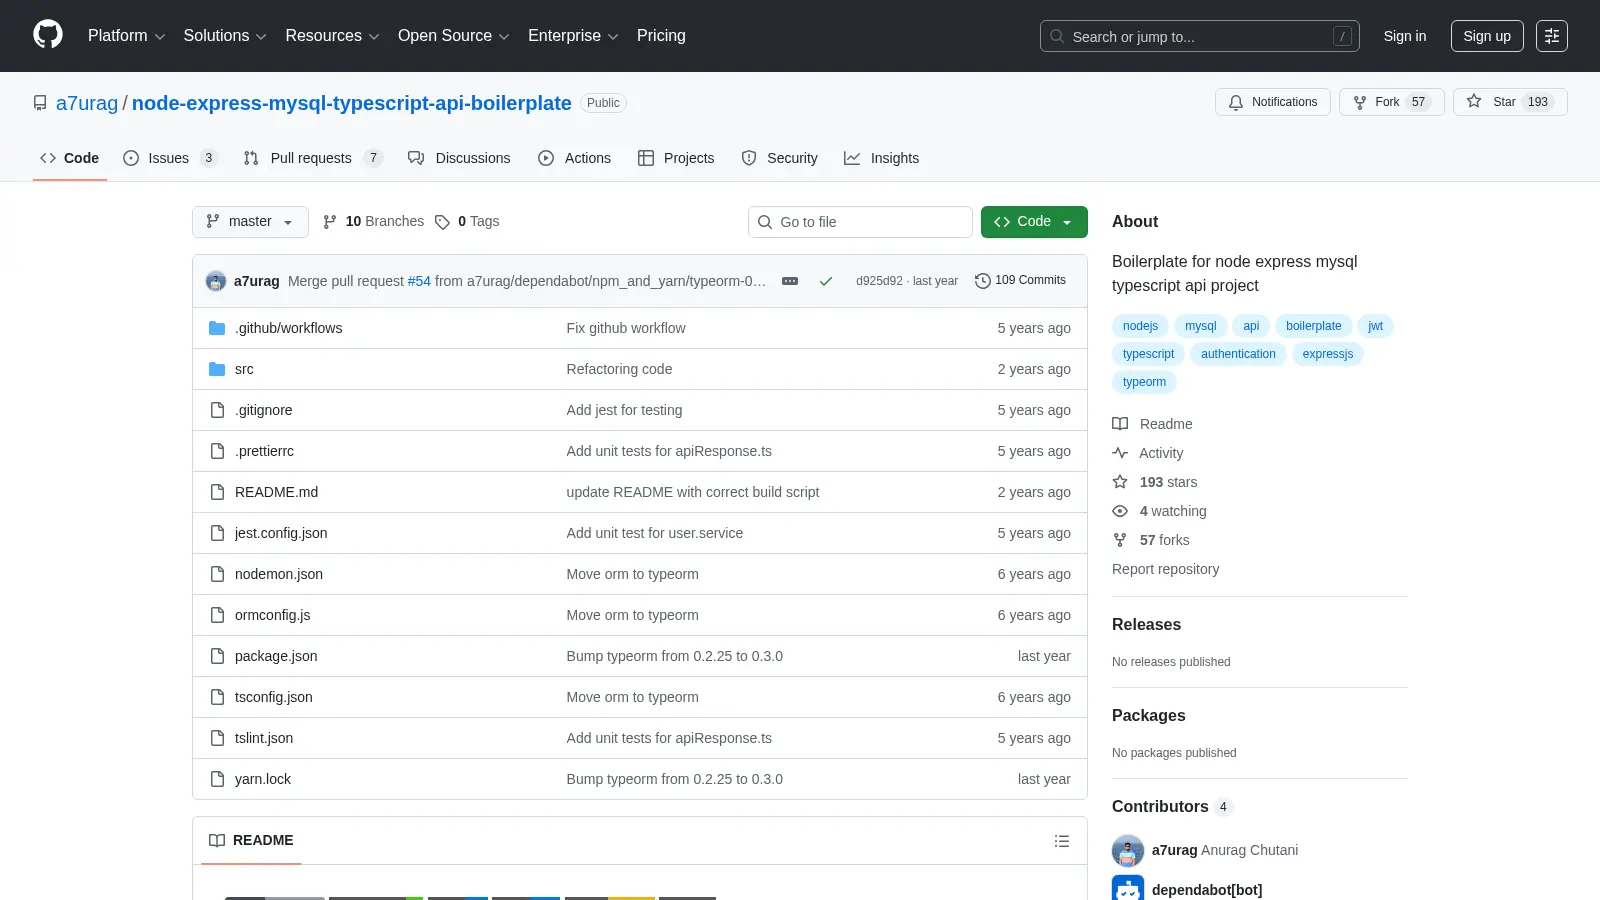This screenshot has height=900, width=1600.
Task: Click the Sign up button
Action: point(1487,36)
